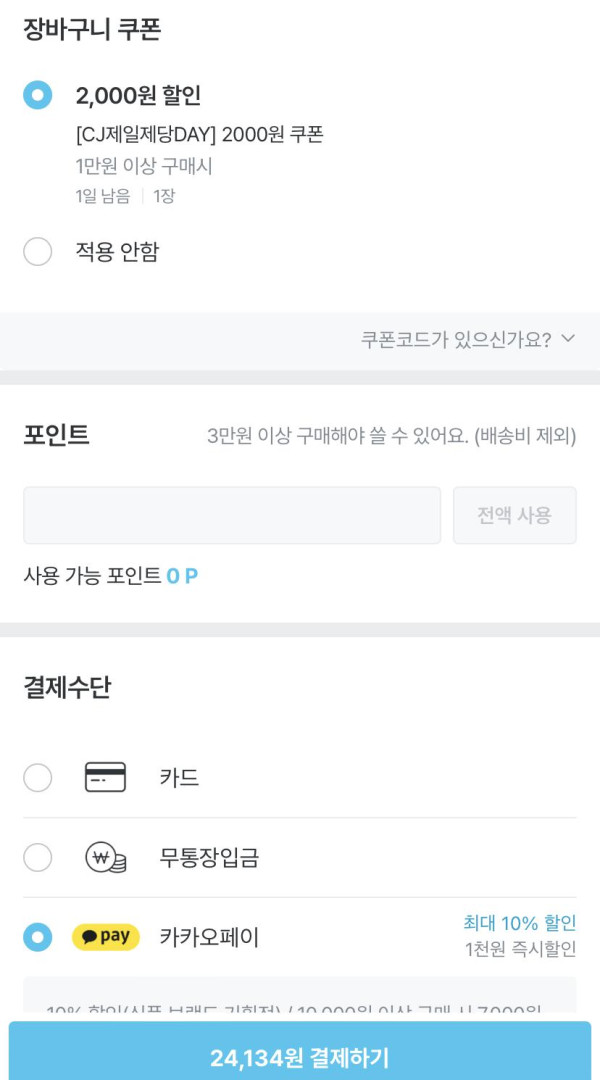Click the 쿠폰코드가 있으신가요? text
600x1080 pixels.
(x=456, y=340)
